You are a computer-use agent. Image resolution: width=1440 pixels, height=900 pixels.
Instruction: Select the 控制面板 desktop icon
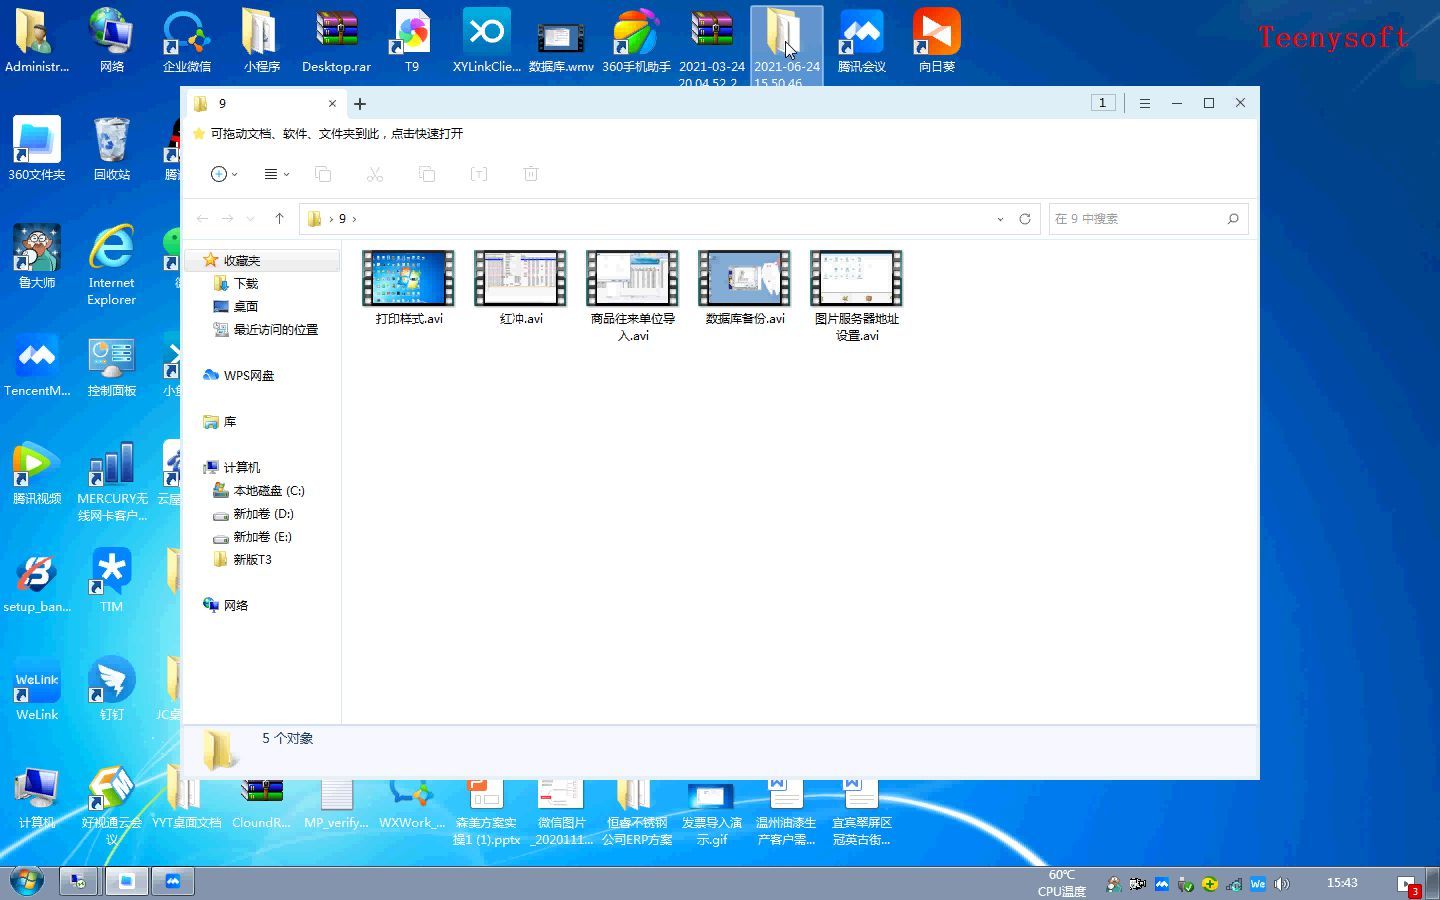click(x=112, y=365)
